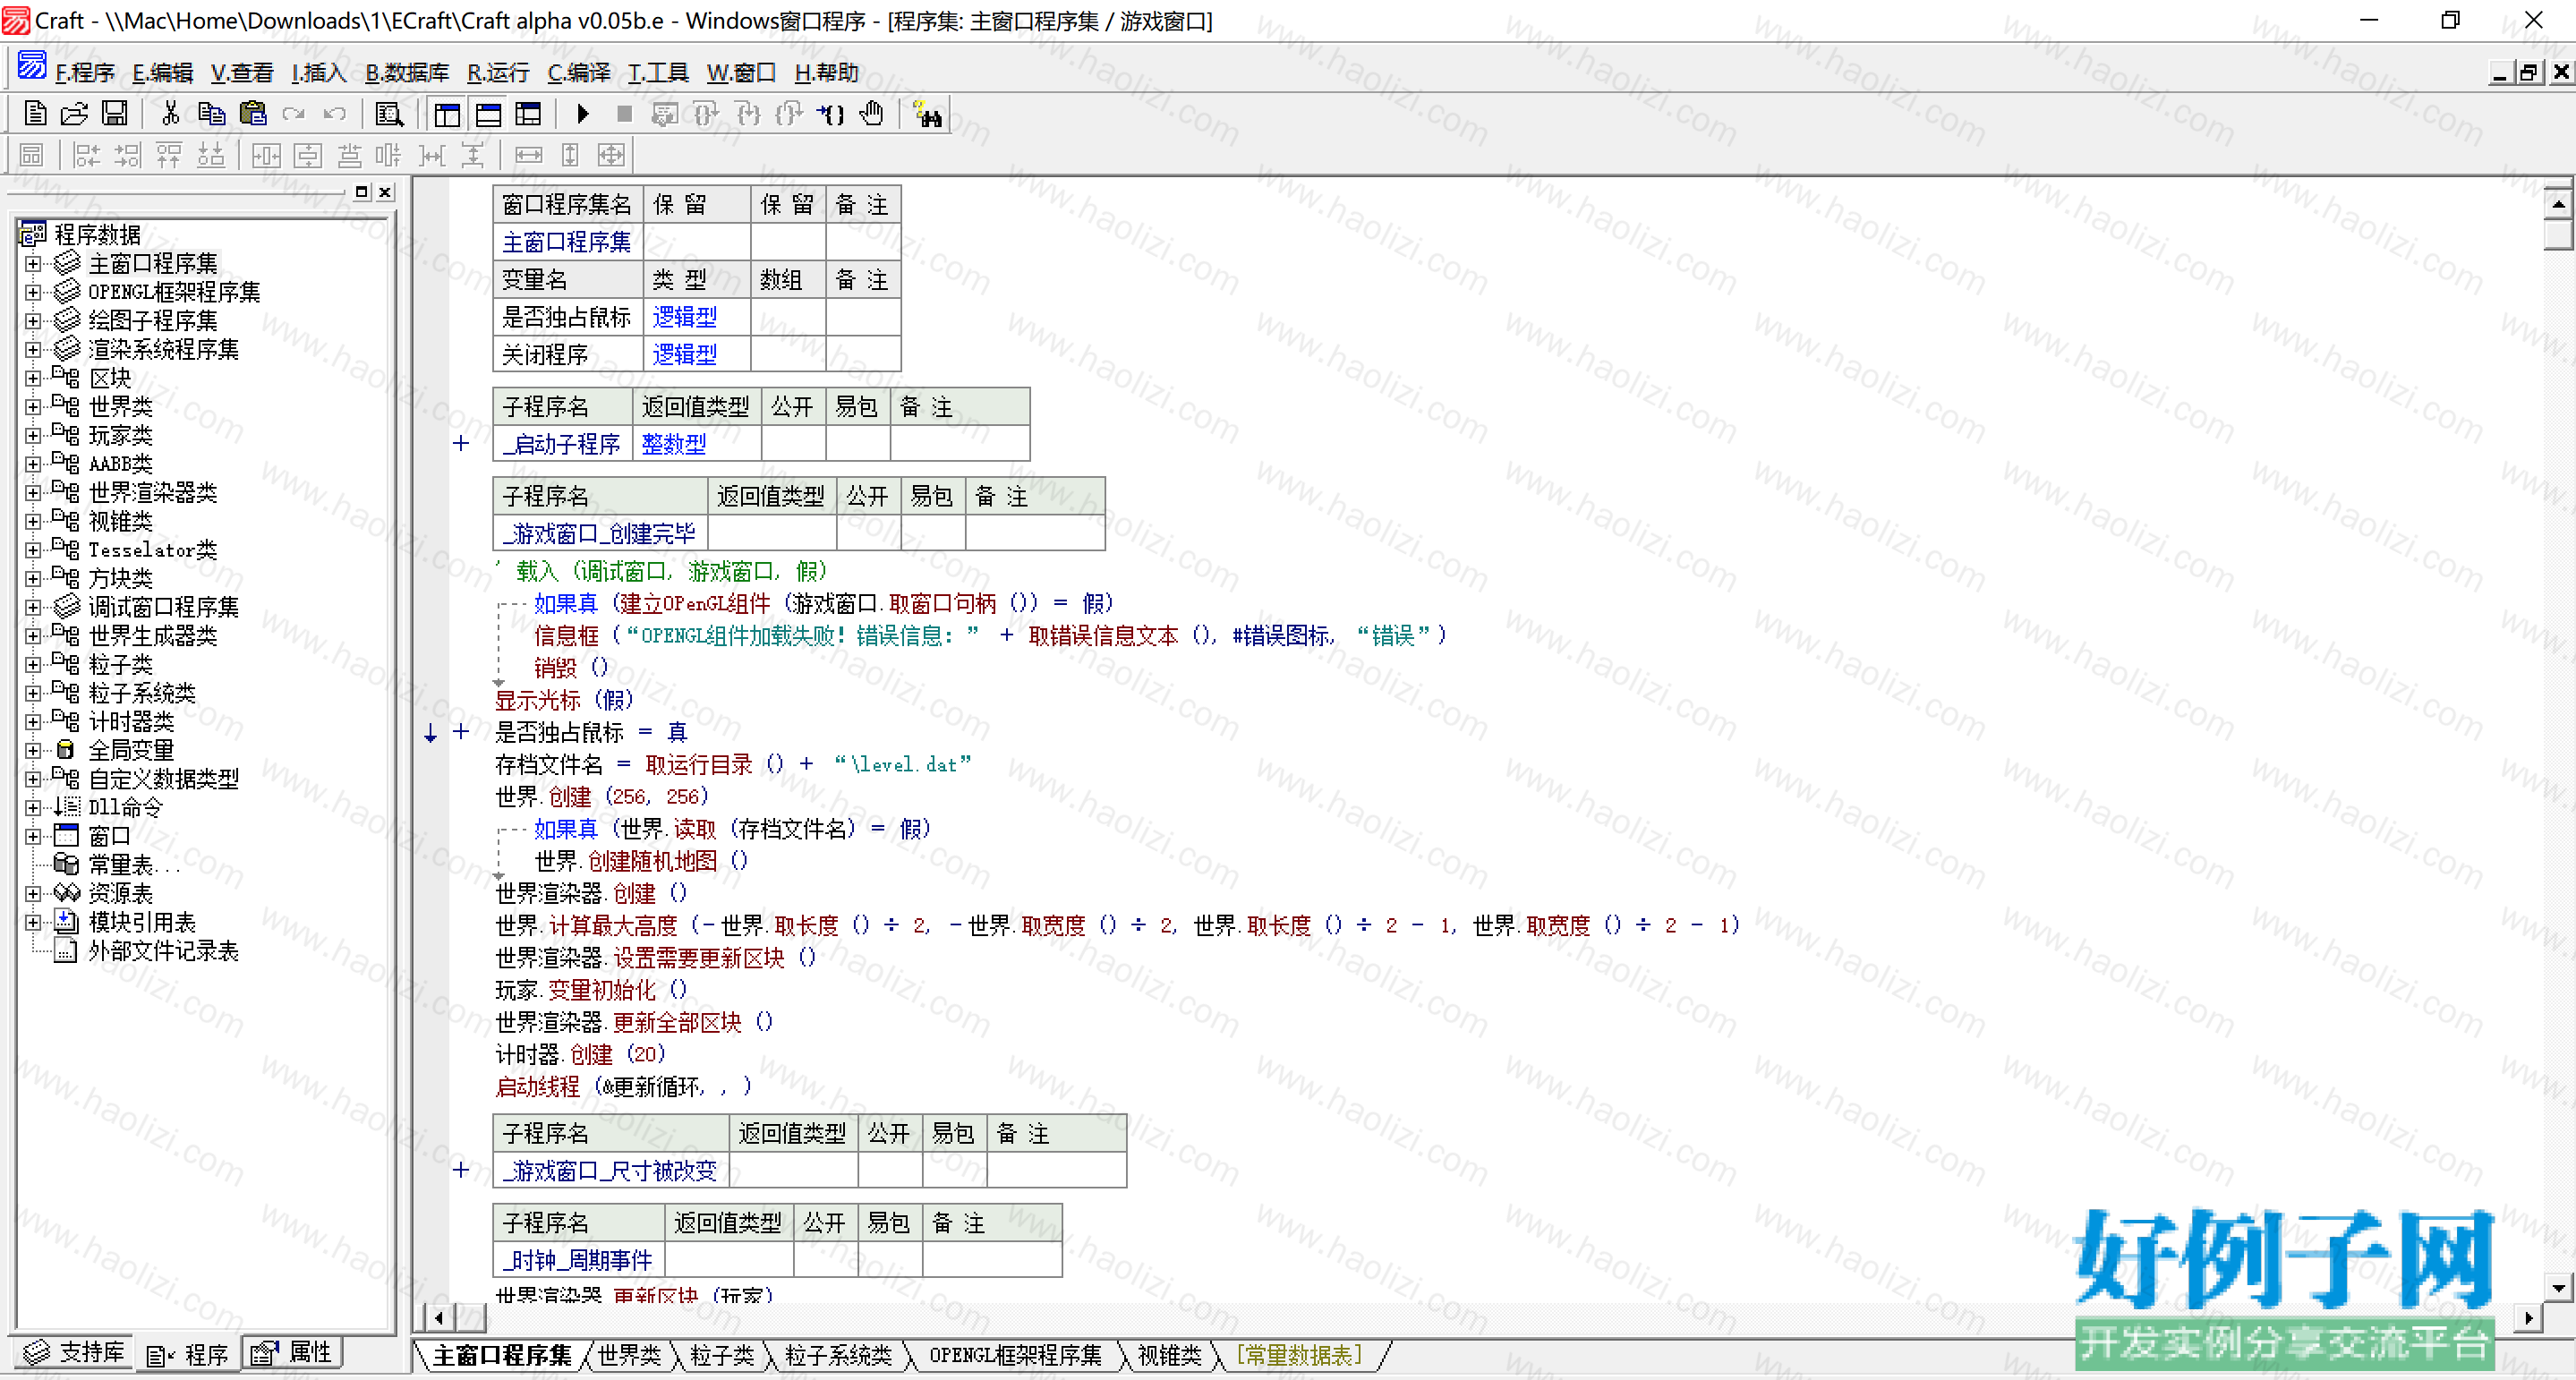Image resolution: width=2576 pixels, height=1380 pixels.
Task: Select 粒子系统类 in the program tree
Action: [x=142, y=694]
